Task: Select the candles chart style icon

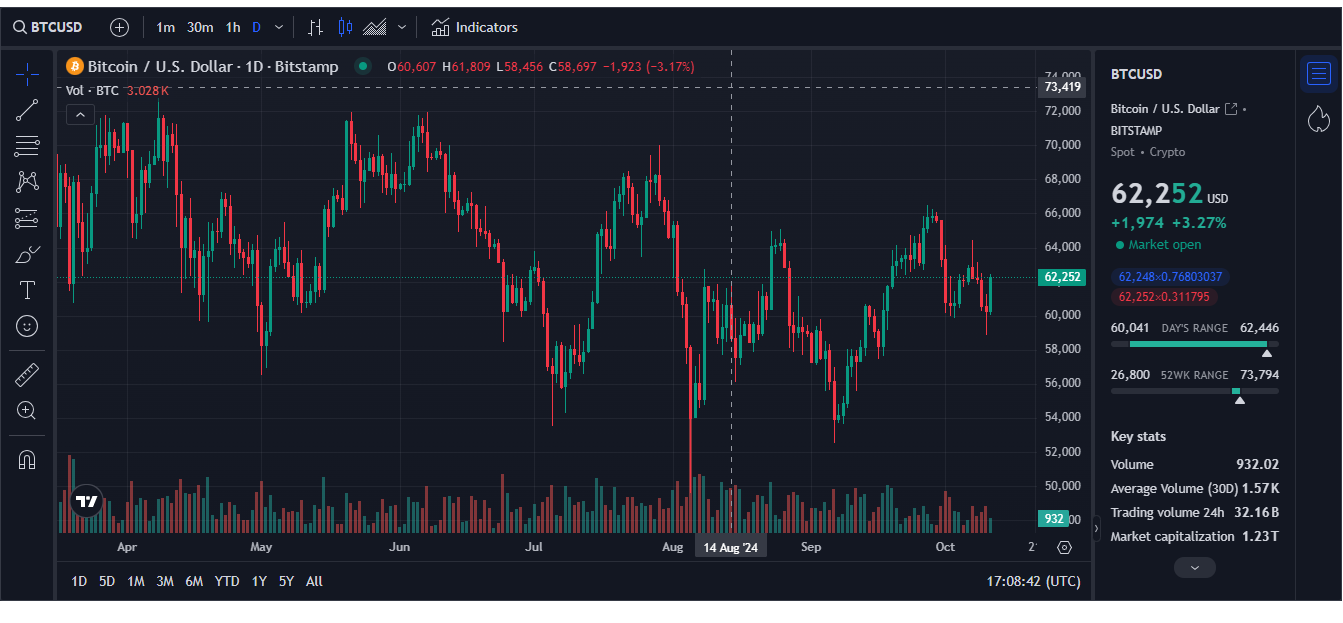Action: (x=345, y=27)
